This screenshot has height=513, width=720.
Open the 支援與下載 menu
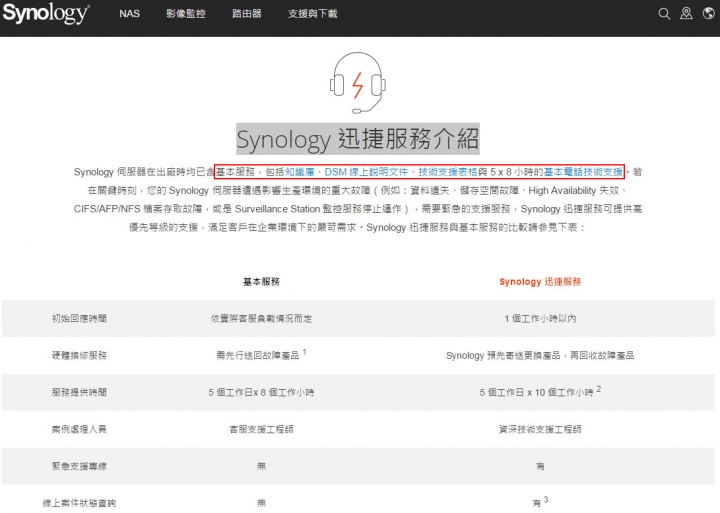313,14
